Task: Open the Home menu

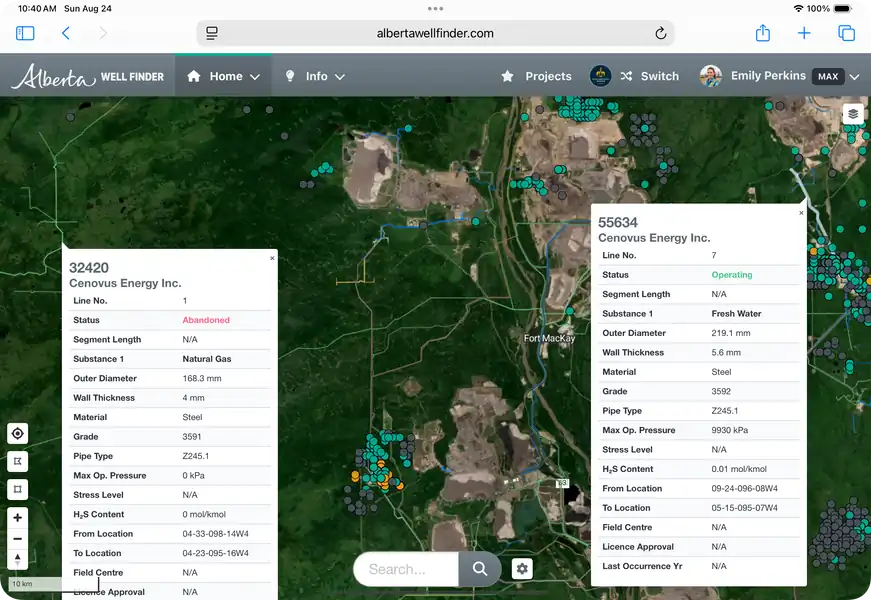Action: pyautogui.click(x=223, y=76)
